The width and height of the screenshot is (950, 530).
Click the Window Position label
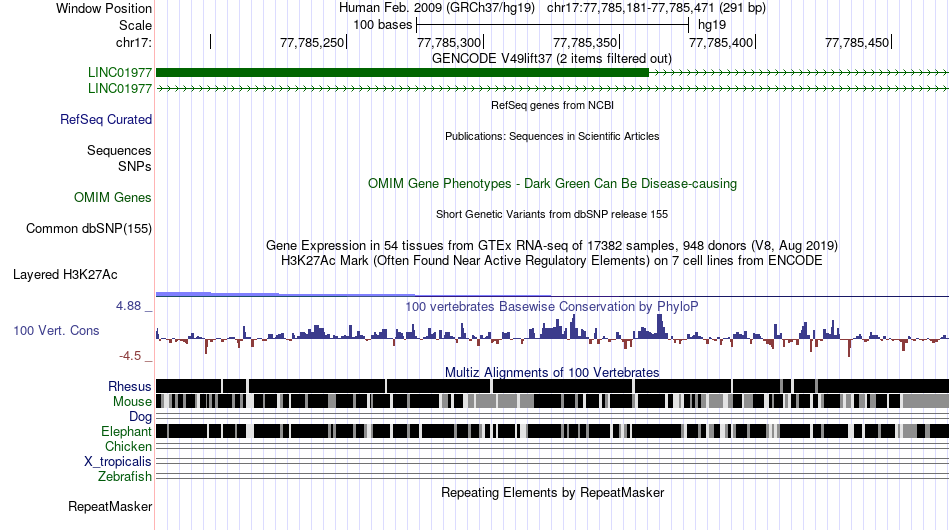104,8
